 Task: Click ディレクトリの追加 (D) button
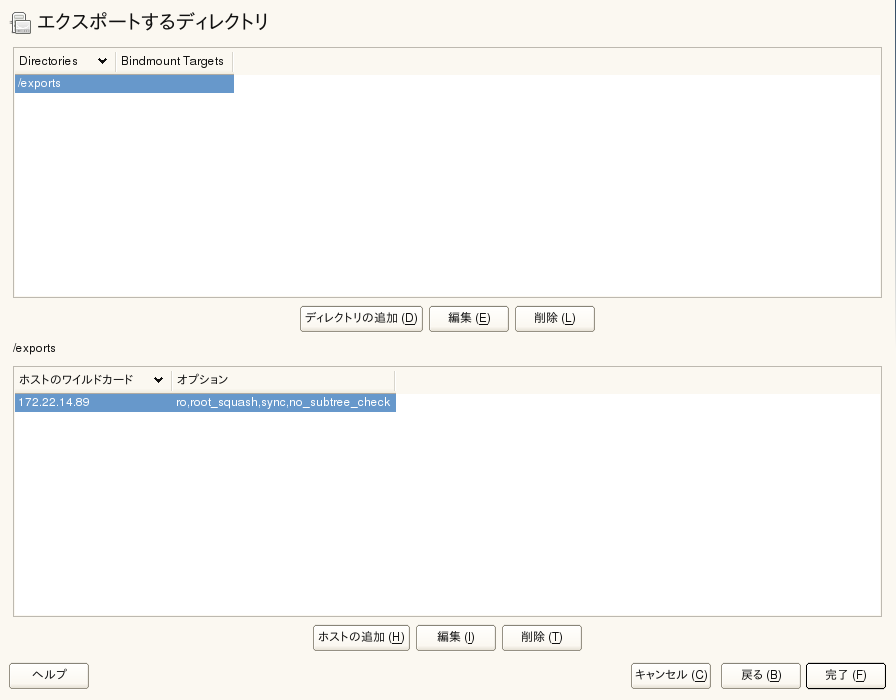point(361,318)
